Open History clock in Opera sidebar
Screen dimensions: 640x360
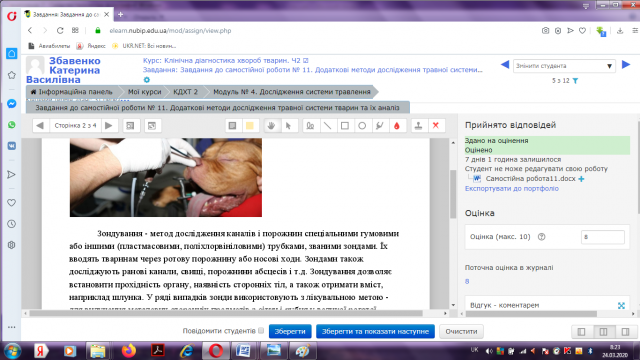(x=11, y=224)
